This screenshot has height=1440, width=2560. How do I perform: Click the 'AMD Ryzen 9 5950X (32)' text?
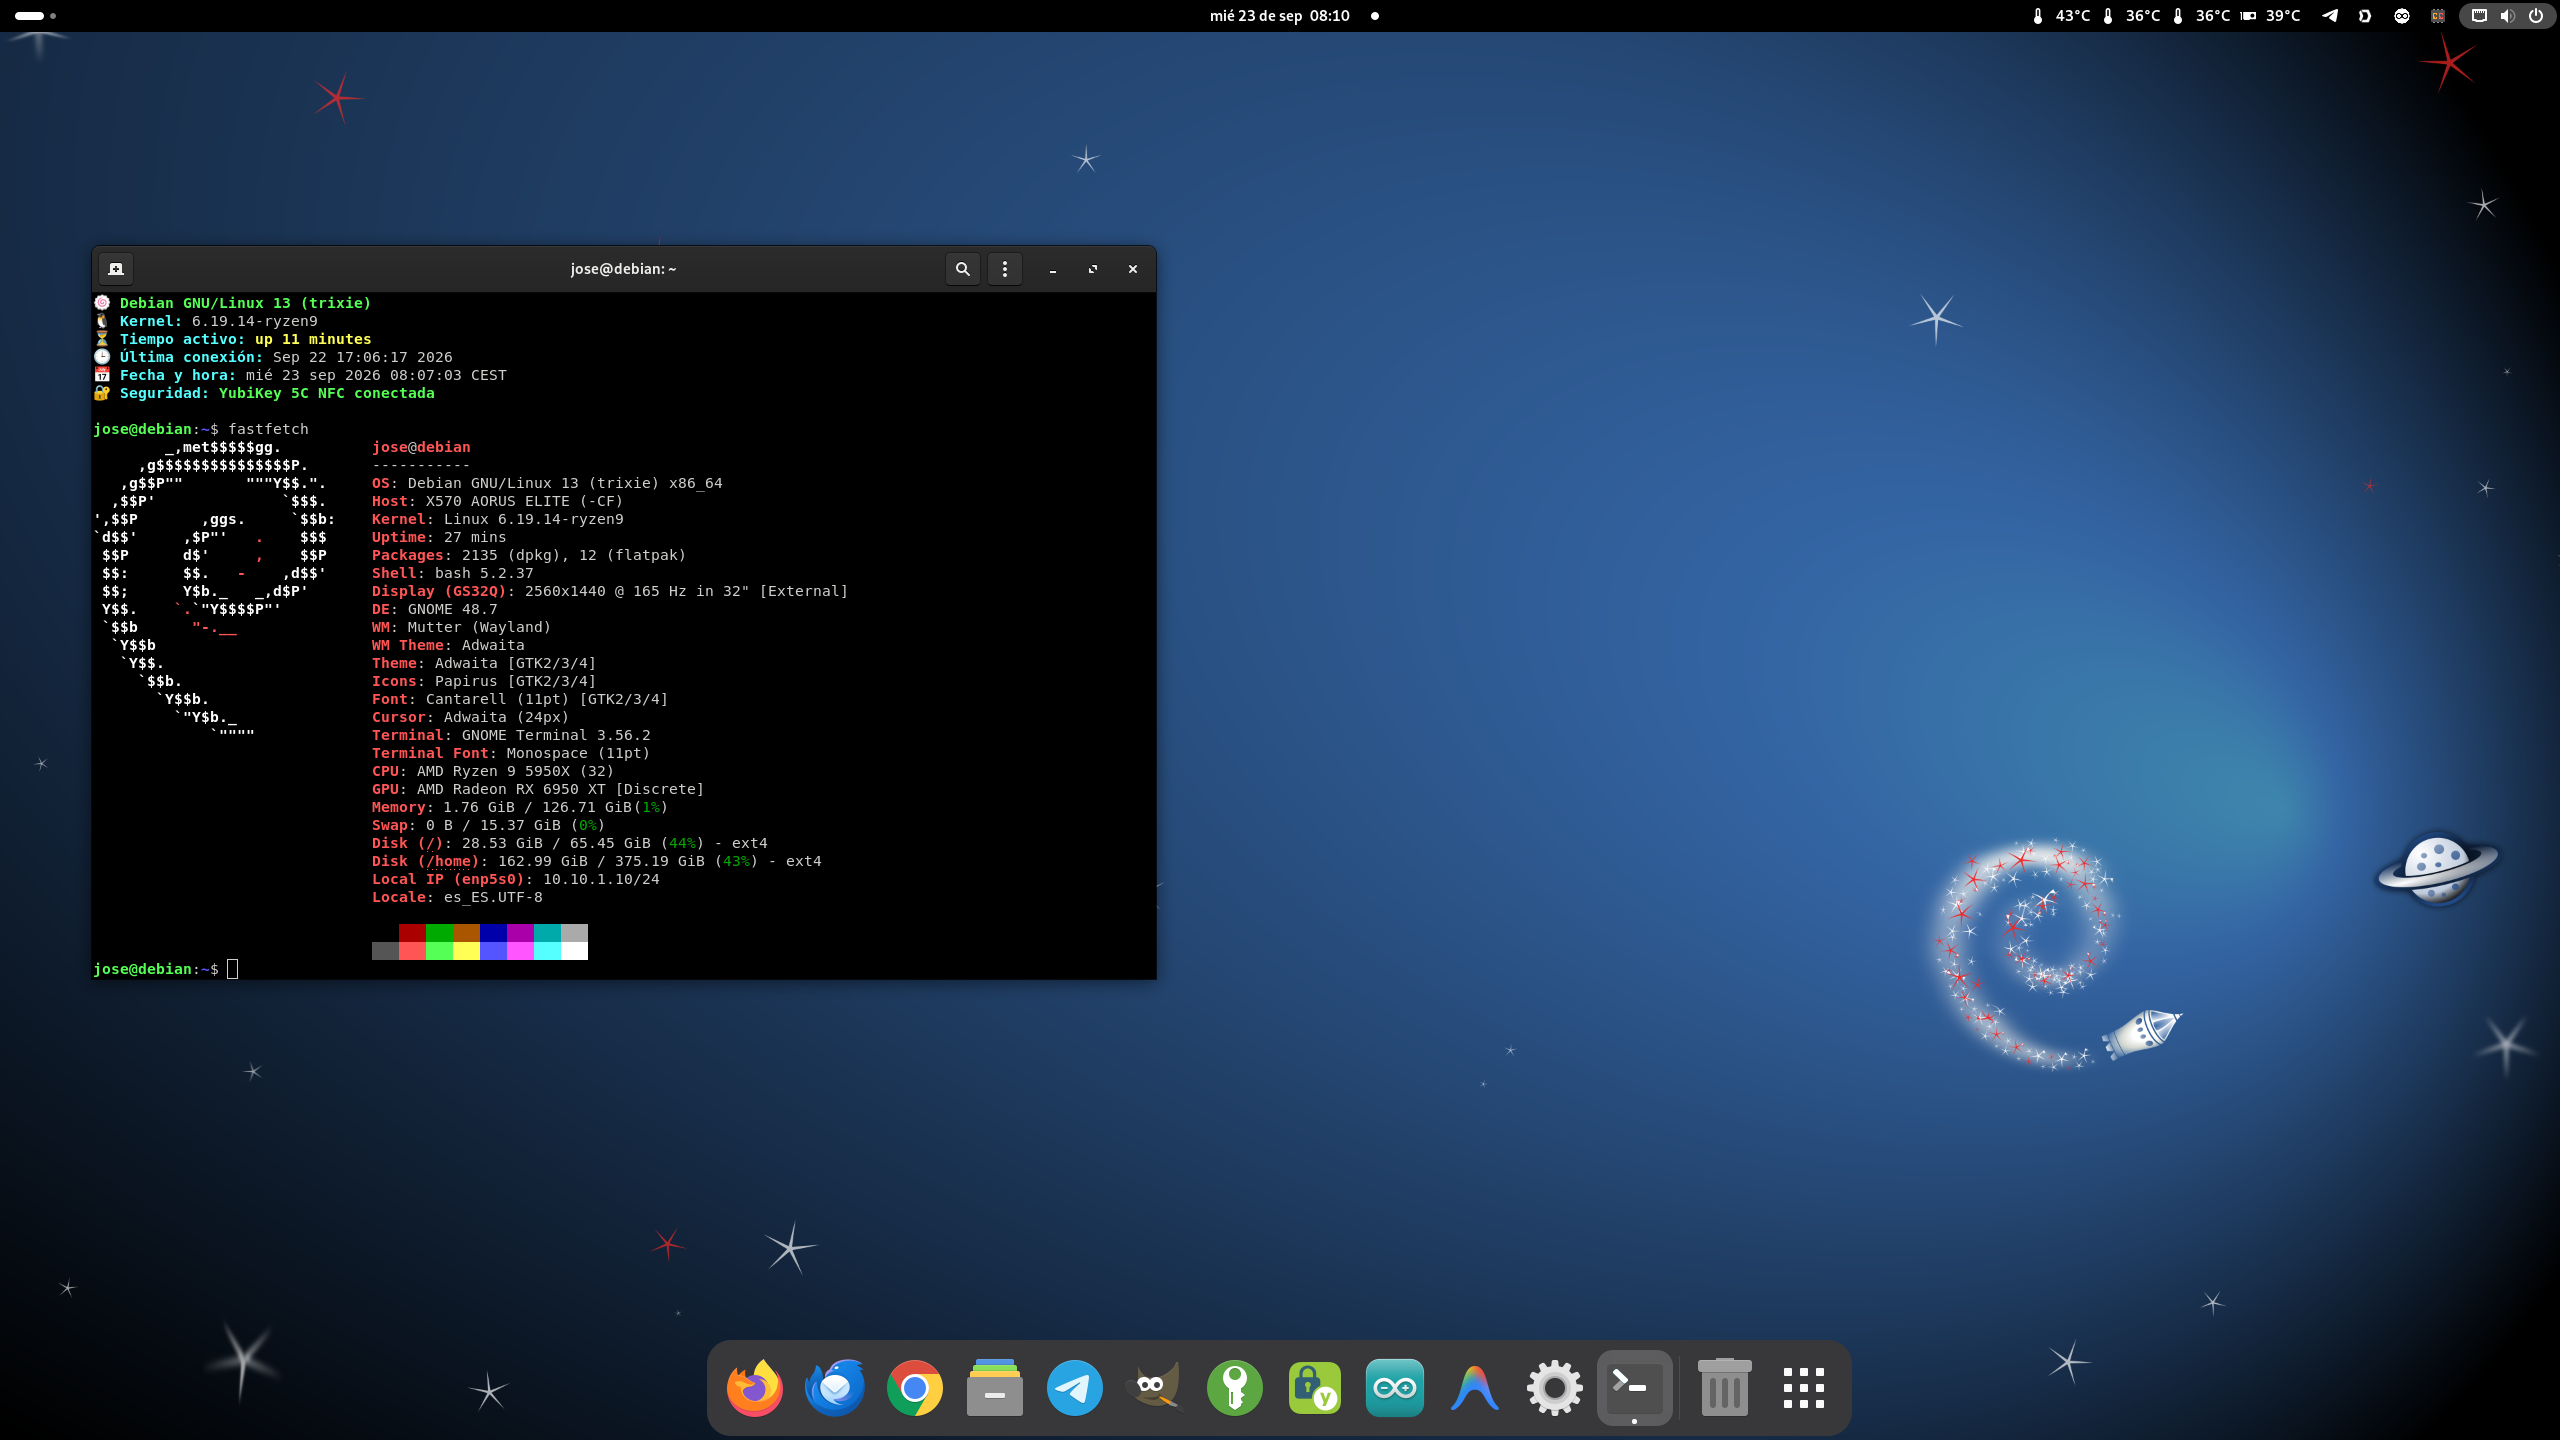click(x=515, y=771)
